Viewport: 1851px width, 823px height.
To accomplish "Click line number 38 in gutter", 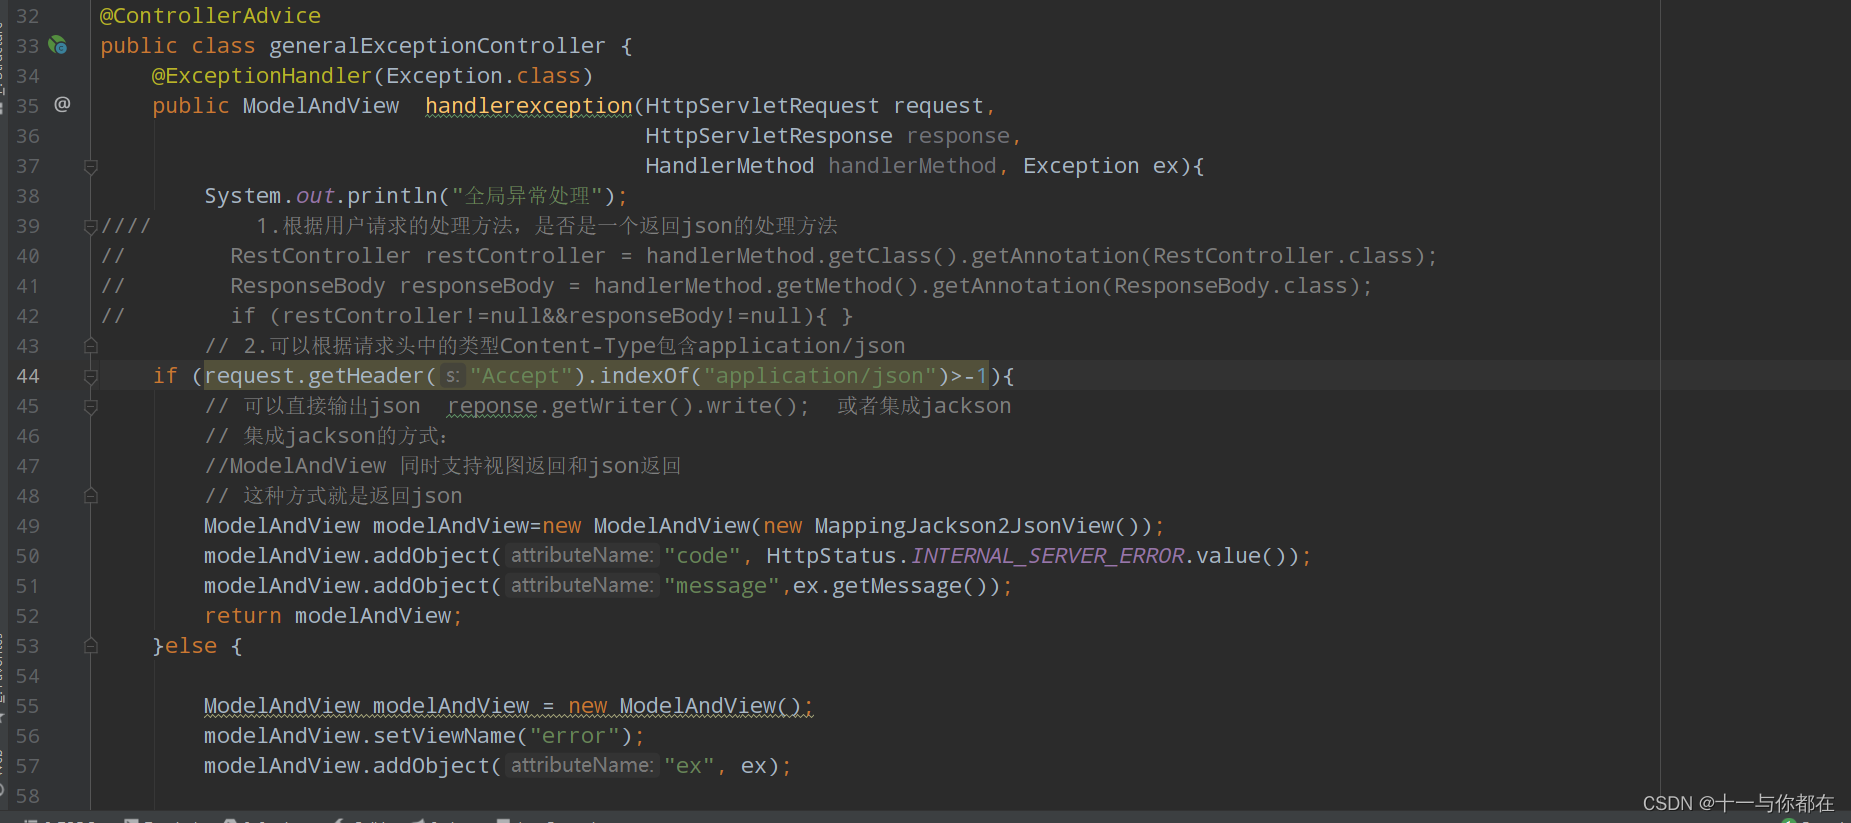I will (28, 196).
